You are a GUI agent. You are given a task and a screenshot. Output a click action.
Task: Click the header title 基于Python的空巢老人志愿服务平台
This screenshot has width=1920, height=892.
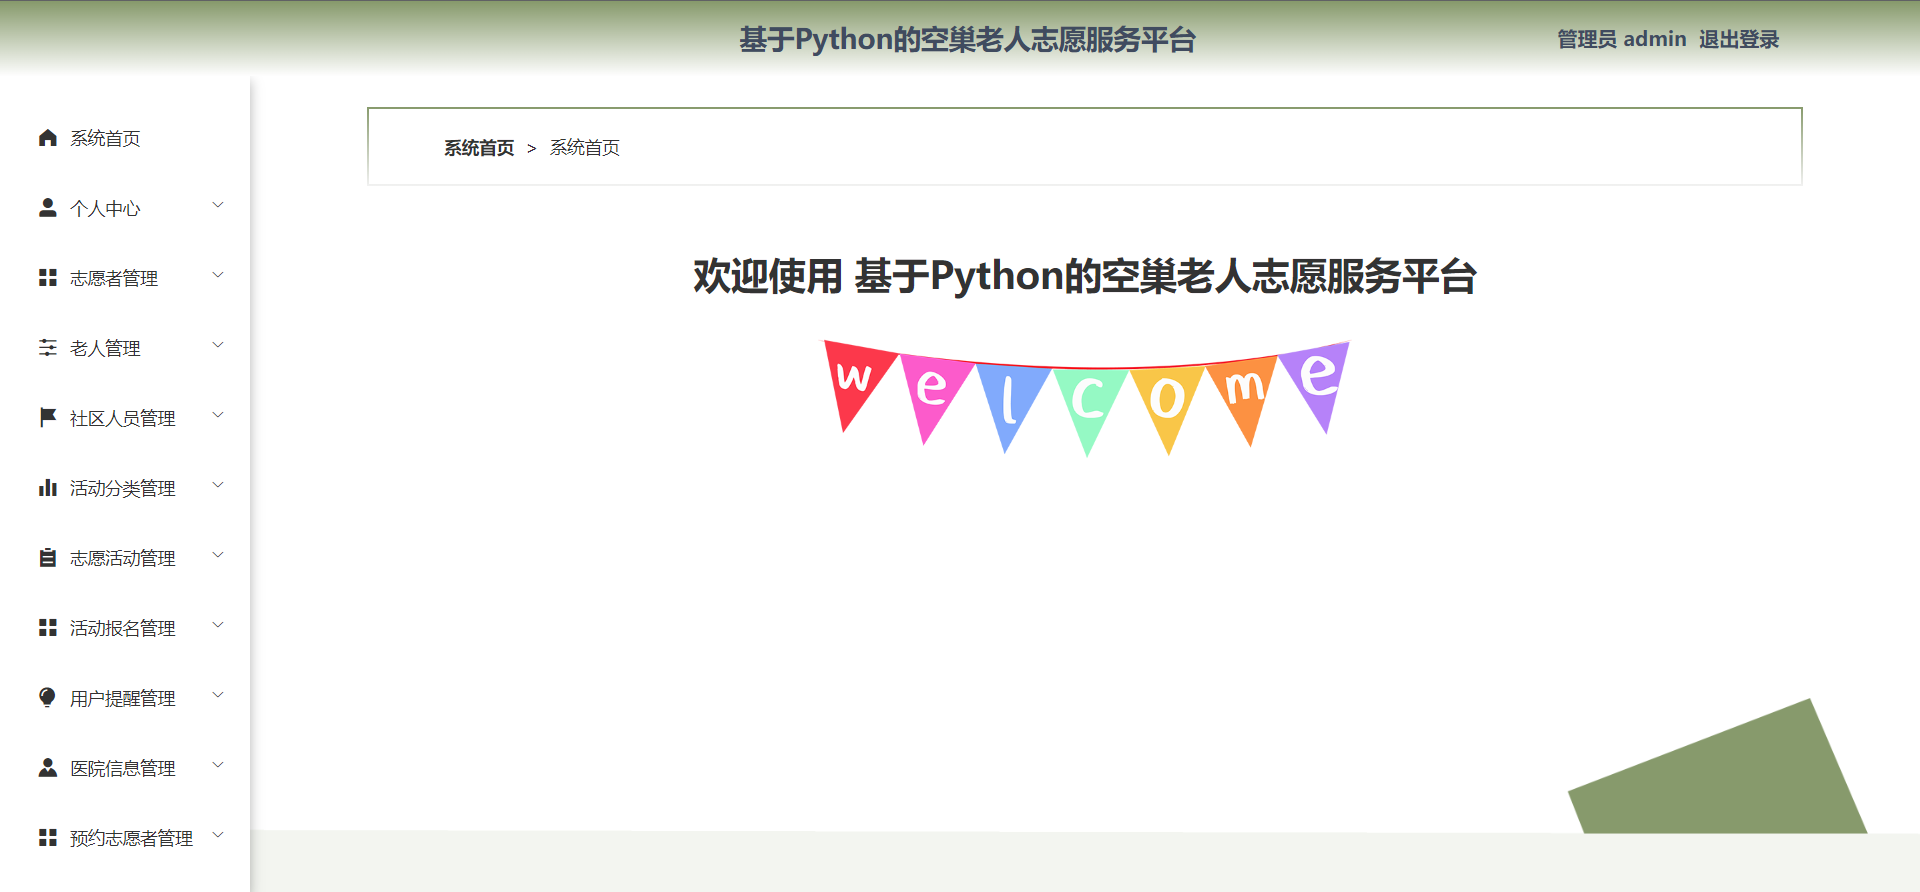(967, 40)
